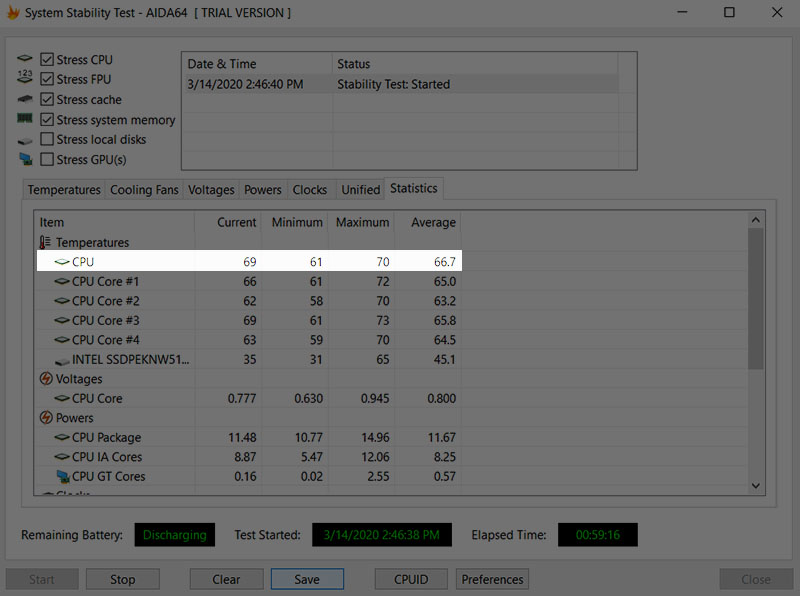Click the Minimum column header
Screen dimensions: 800x596
point(295,222)
